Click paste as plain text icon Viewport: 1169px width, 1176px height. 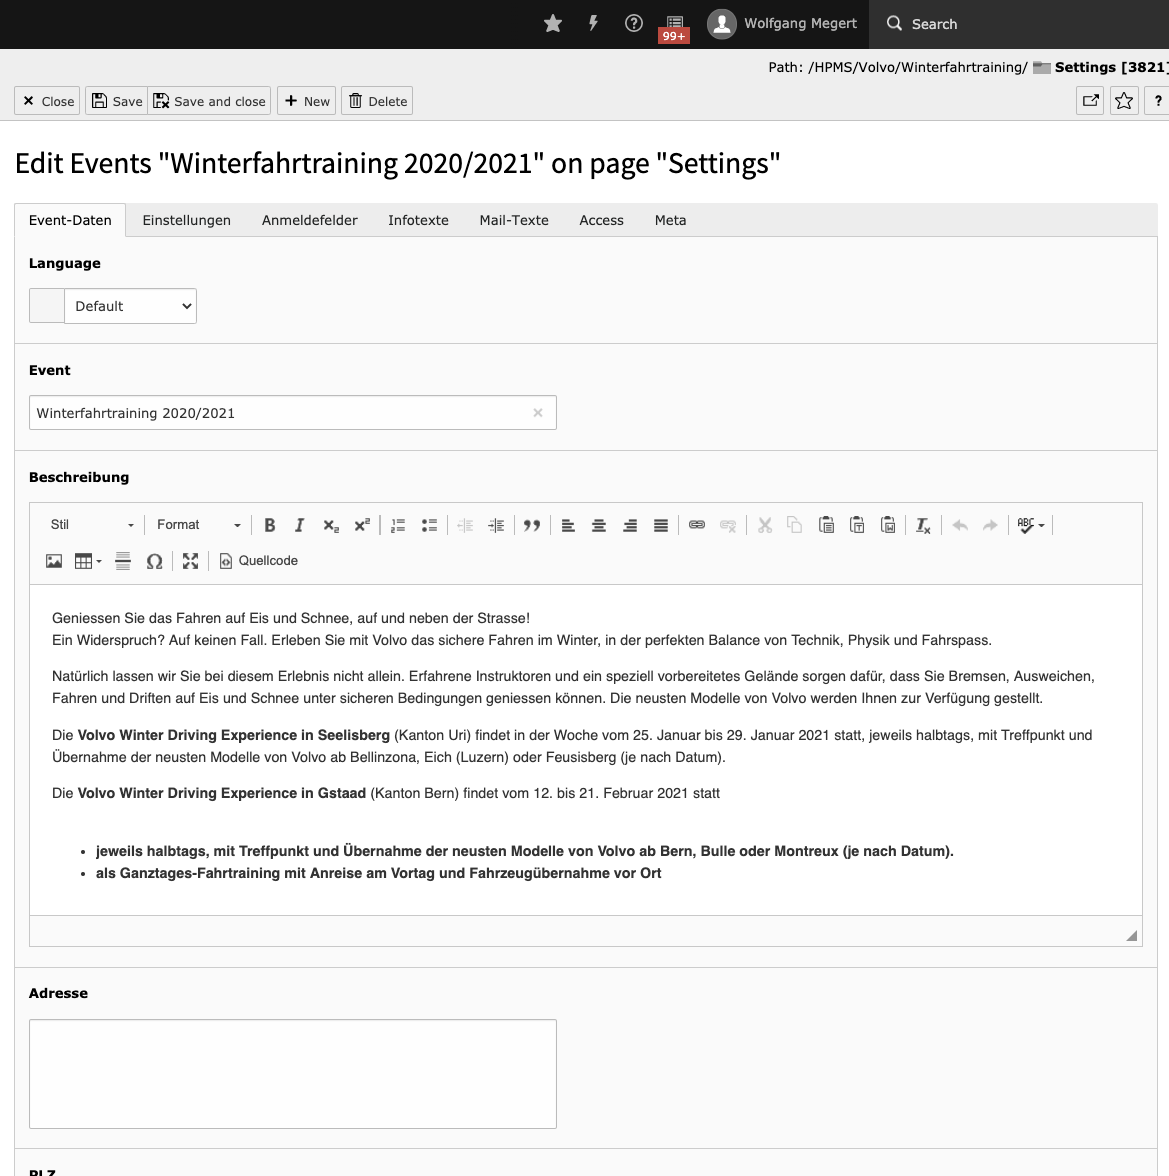(x=857, y=525)
